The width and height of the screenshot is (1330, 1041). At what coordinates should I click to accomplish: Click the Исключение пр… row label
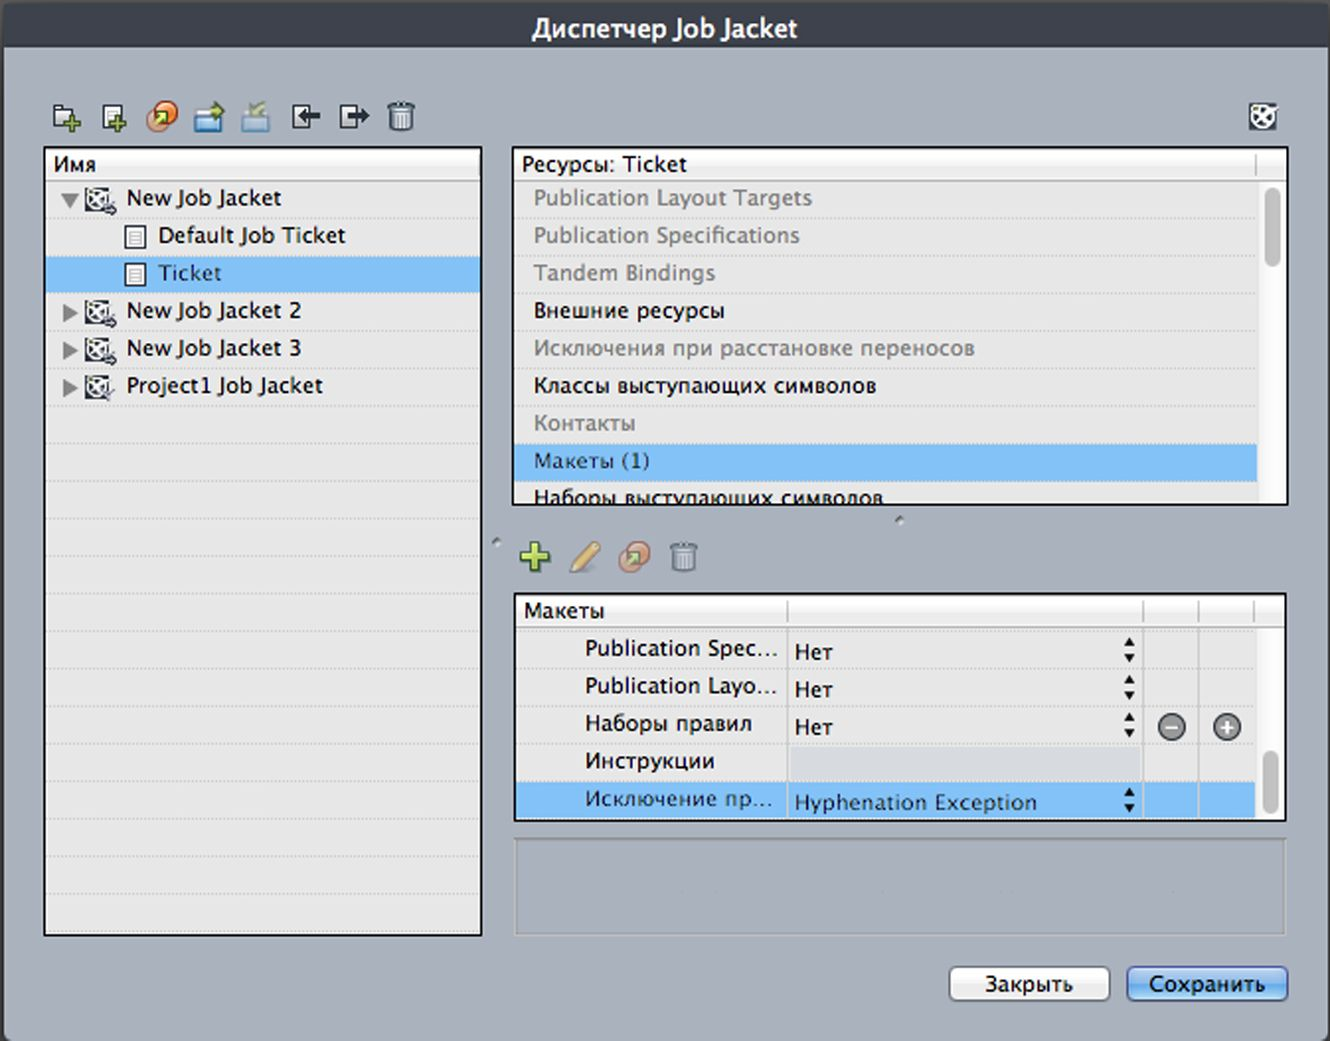tap(678, 799)
